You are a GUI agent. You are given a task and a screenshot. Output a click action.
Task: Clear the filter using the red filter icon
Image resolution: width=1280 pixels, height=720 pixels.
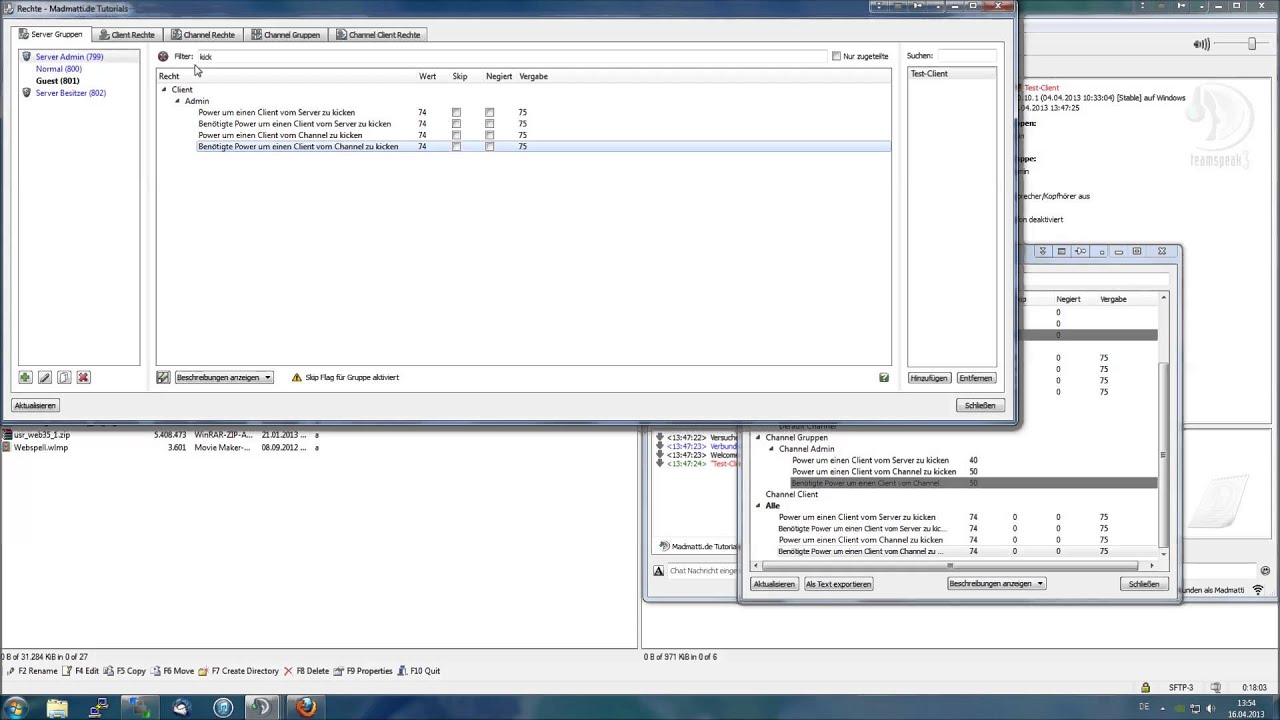pyautogui.click(x=163, y=56)
